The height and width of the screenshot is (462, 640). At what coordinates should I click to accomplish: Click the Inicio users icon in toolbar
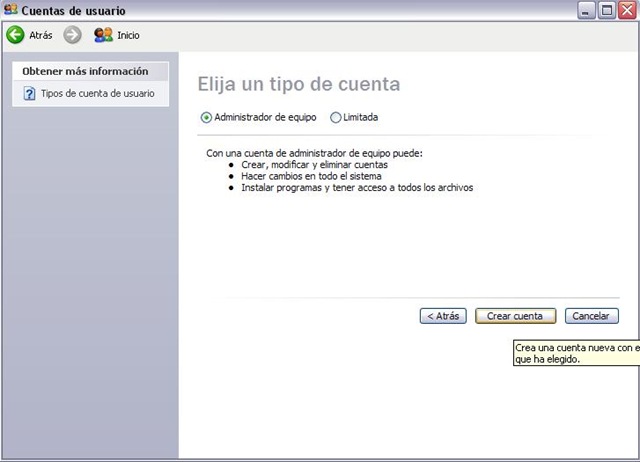102,35
